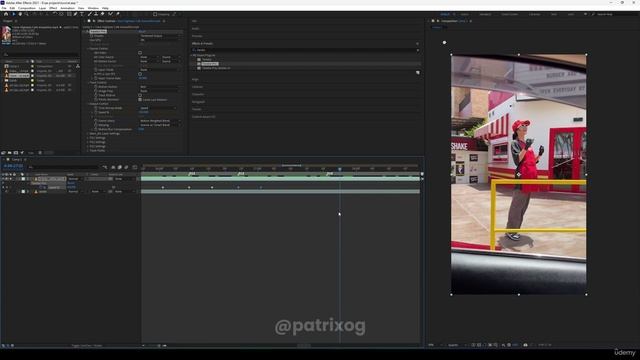Click Interpret Footage icon in Project panel
The height and width of the screenshot is (360, 640).
click(x=3, y=153)
